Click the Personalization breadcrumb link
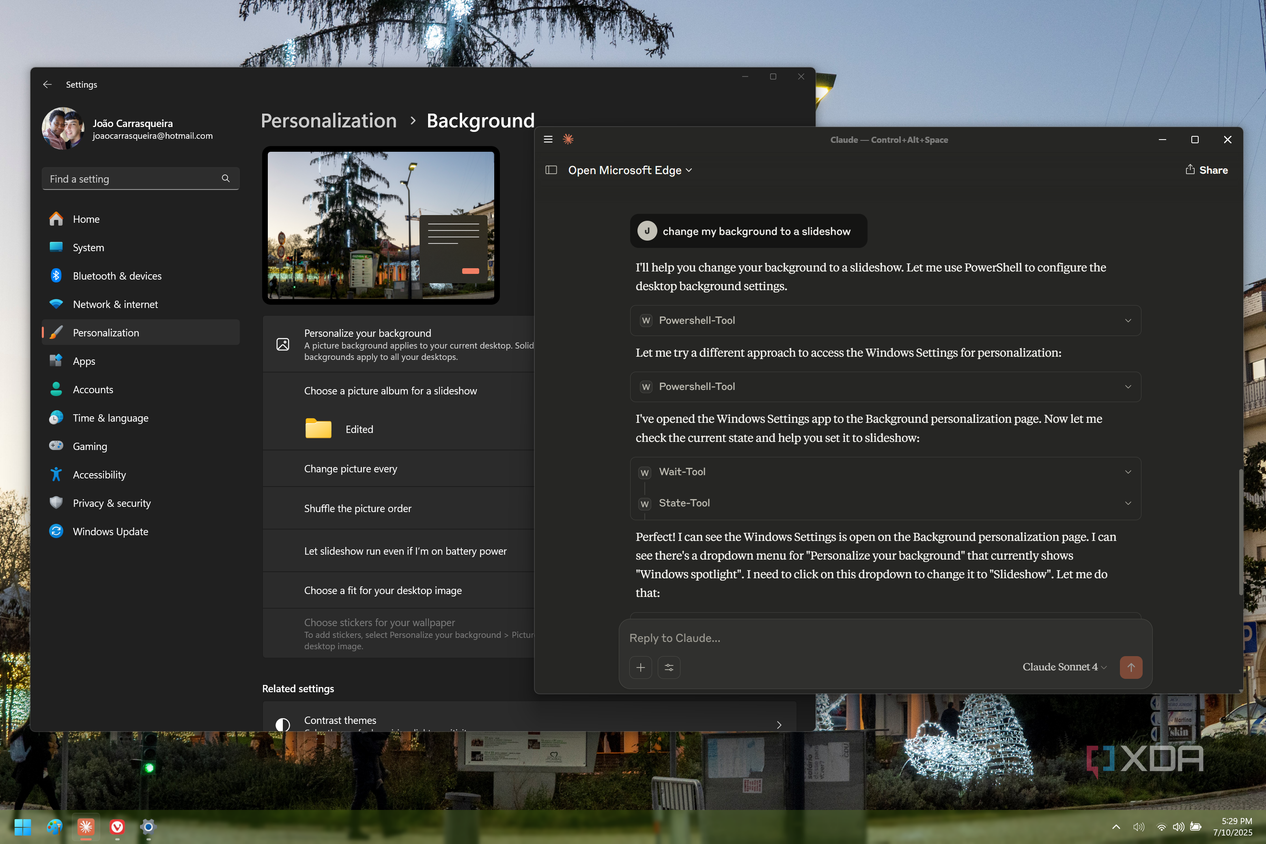Viewport: 1266px width, 844px height. click(x=328, y=121)
